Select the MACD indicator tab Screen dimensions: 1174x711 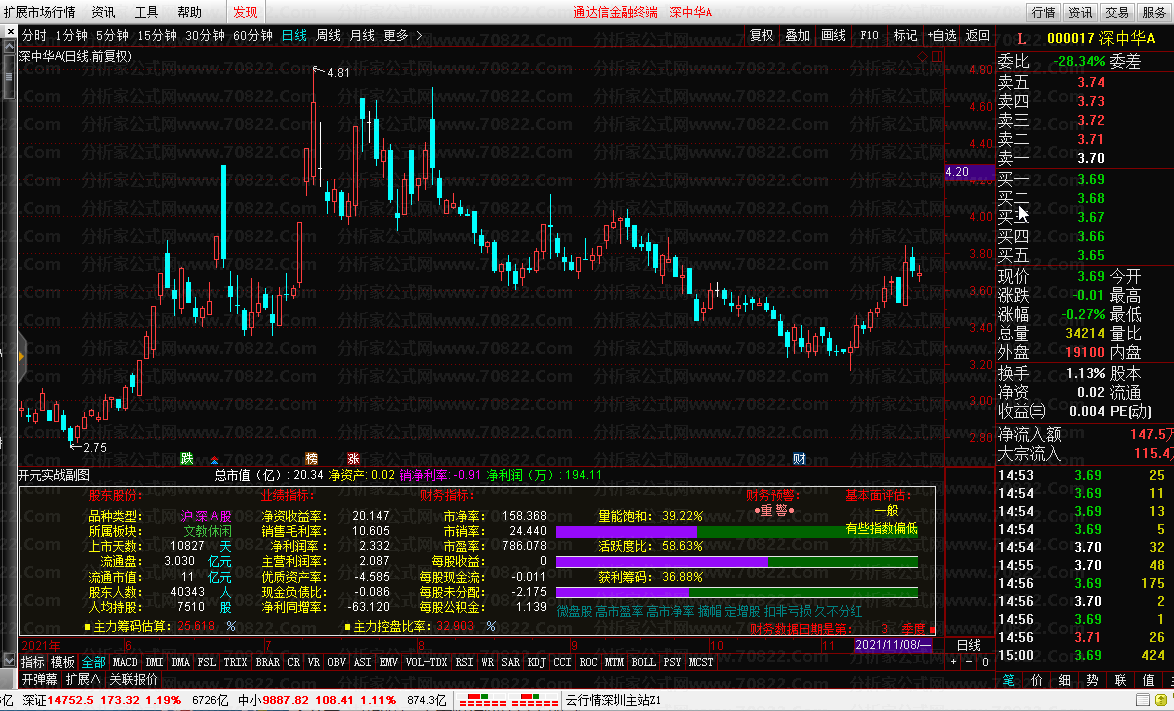pyautogui.click(x=124, y=662)
